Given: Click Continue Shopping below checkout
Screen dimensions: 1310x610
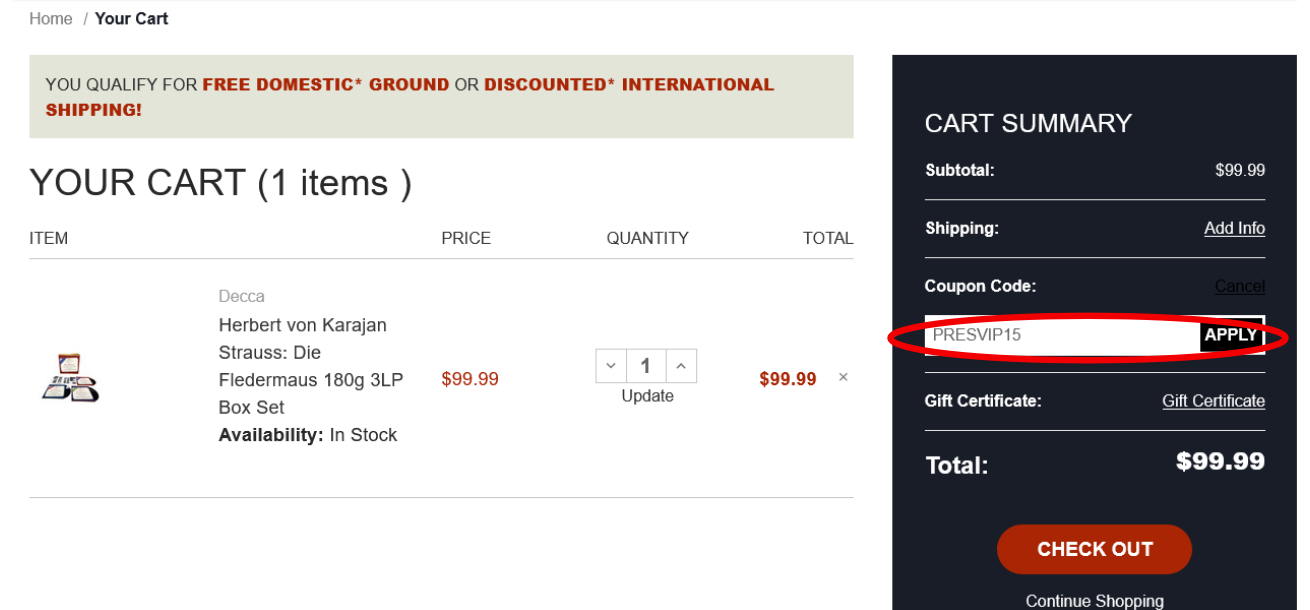Looking at the screenshot, I should 1094,600.
